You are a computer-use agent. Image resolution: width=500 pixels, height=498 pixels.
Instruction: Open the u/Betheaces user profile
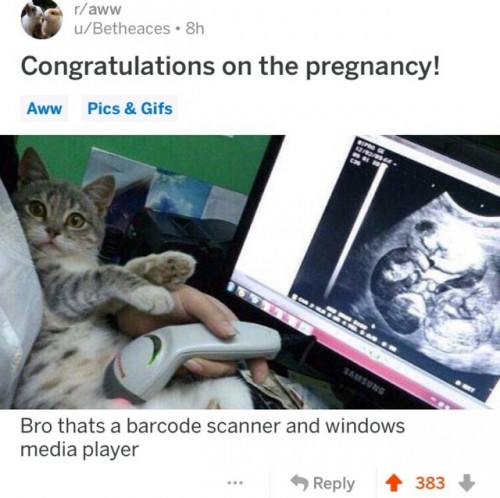pyautogui.click(x=122, y=28)
